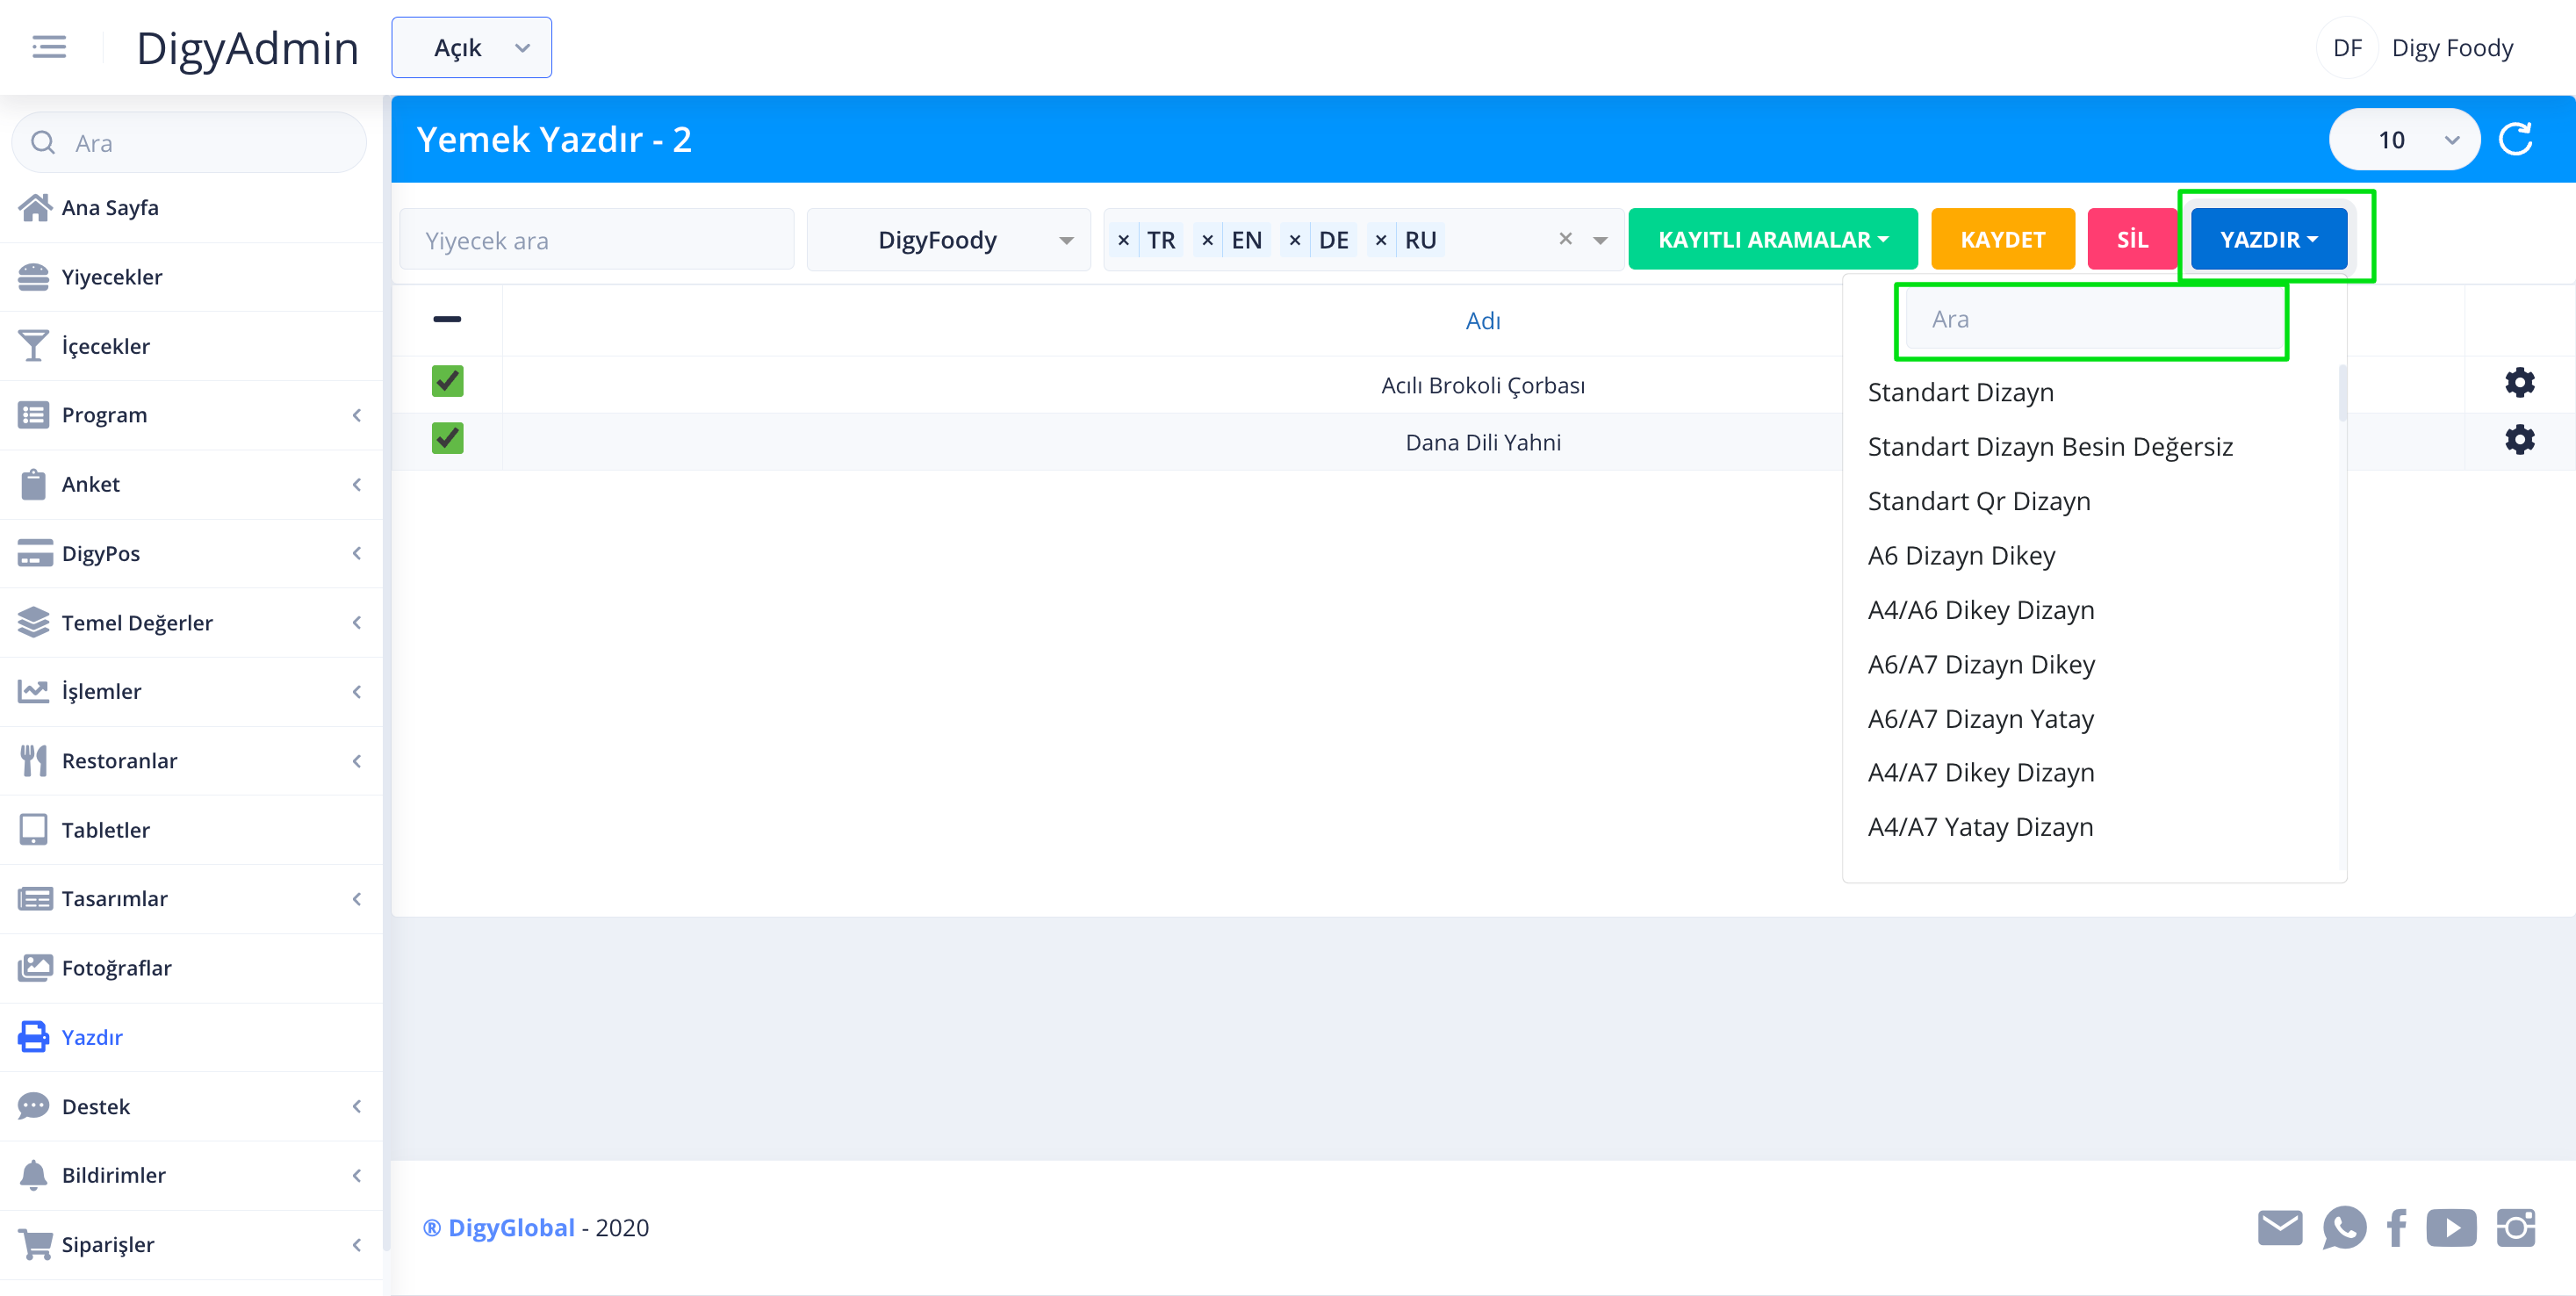Image resolution: width=2576 pixels, height=1296 pixels.
Task: Open the DigyFoody restaurant dropdown
Action: [x=948, y=240]
